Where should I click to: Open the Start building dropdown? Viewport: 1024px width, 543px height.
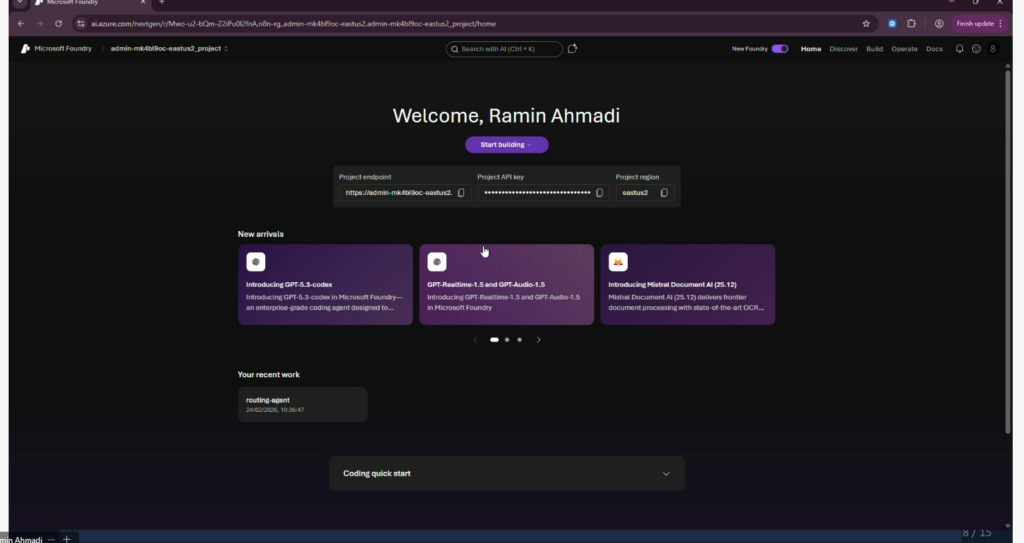click(x=506, y=145)
